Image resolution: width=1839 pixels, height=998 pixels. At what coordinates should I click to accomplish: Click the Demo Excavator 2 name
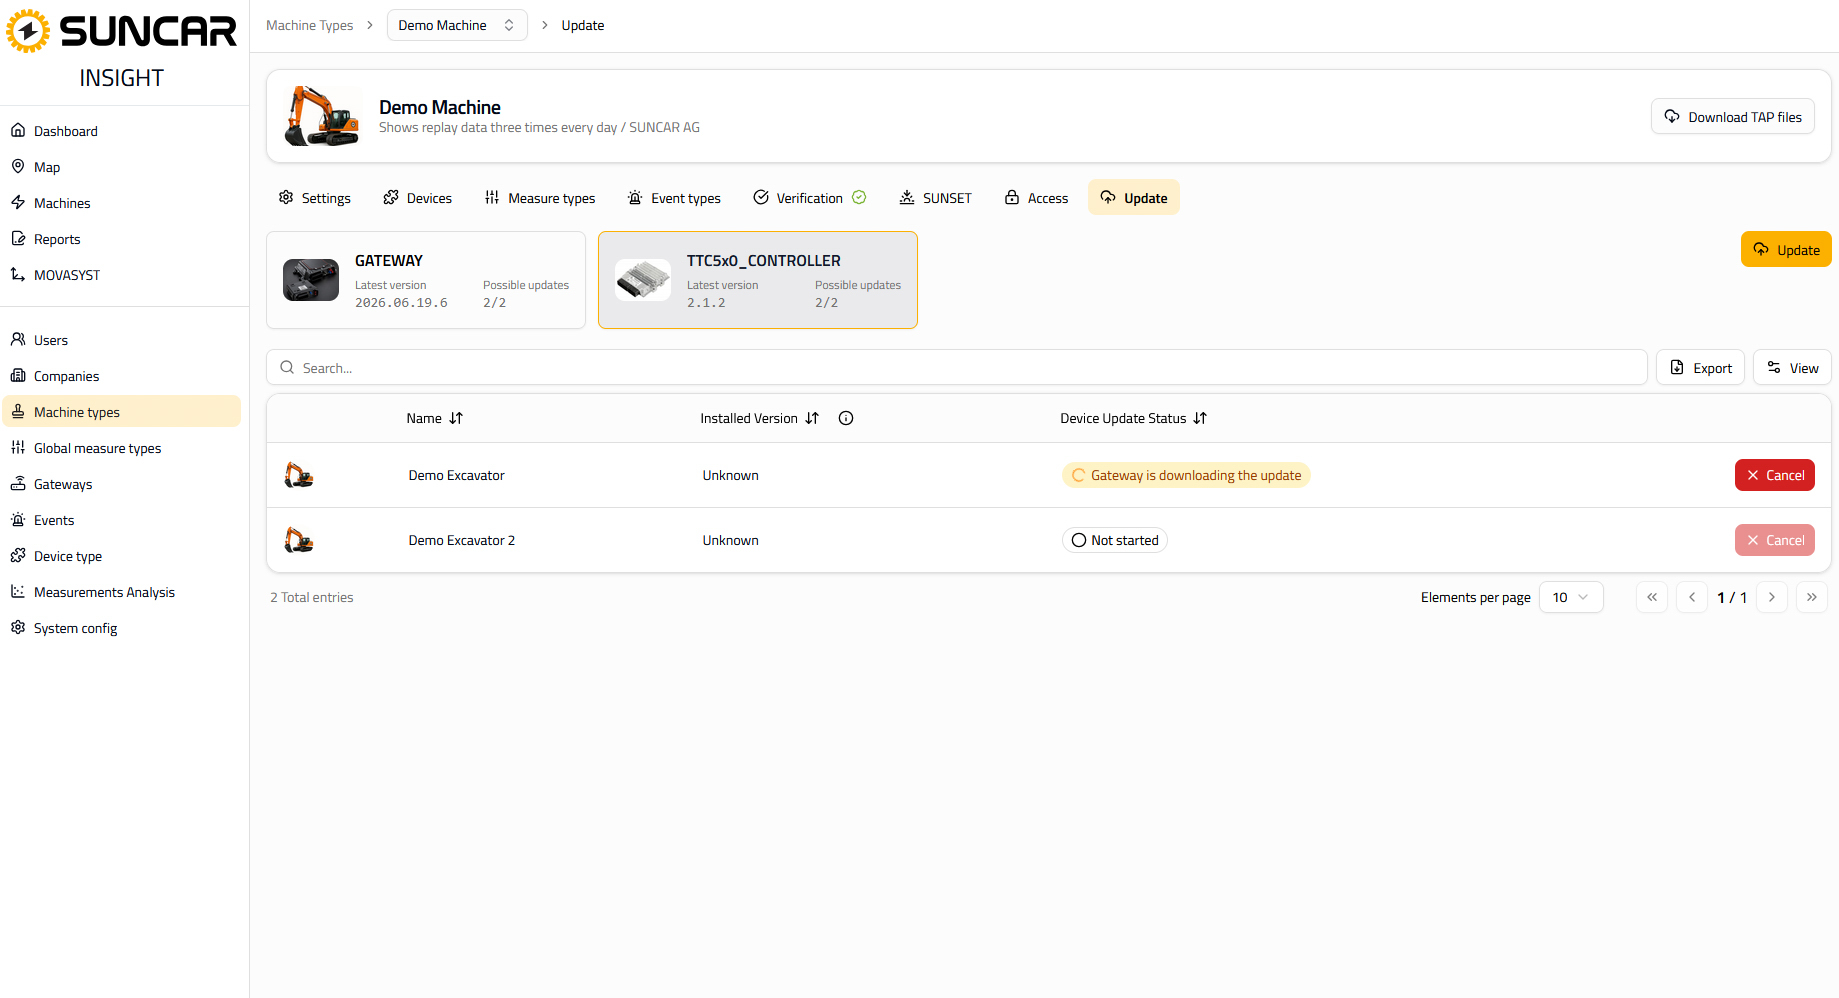tap(462, 540)
